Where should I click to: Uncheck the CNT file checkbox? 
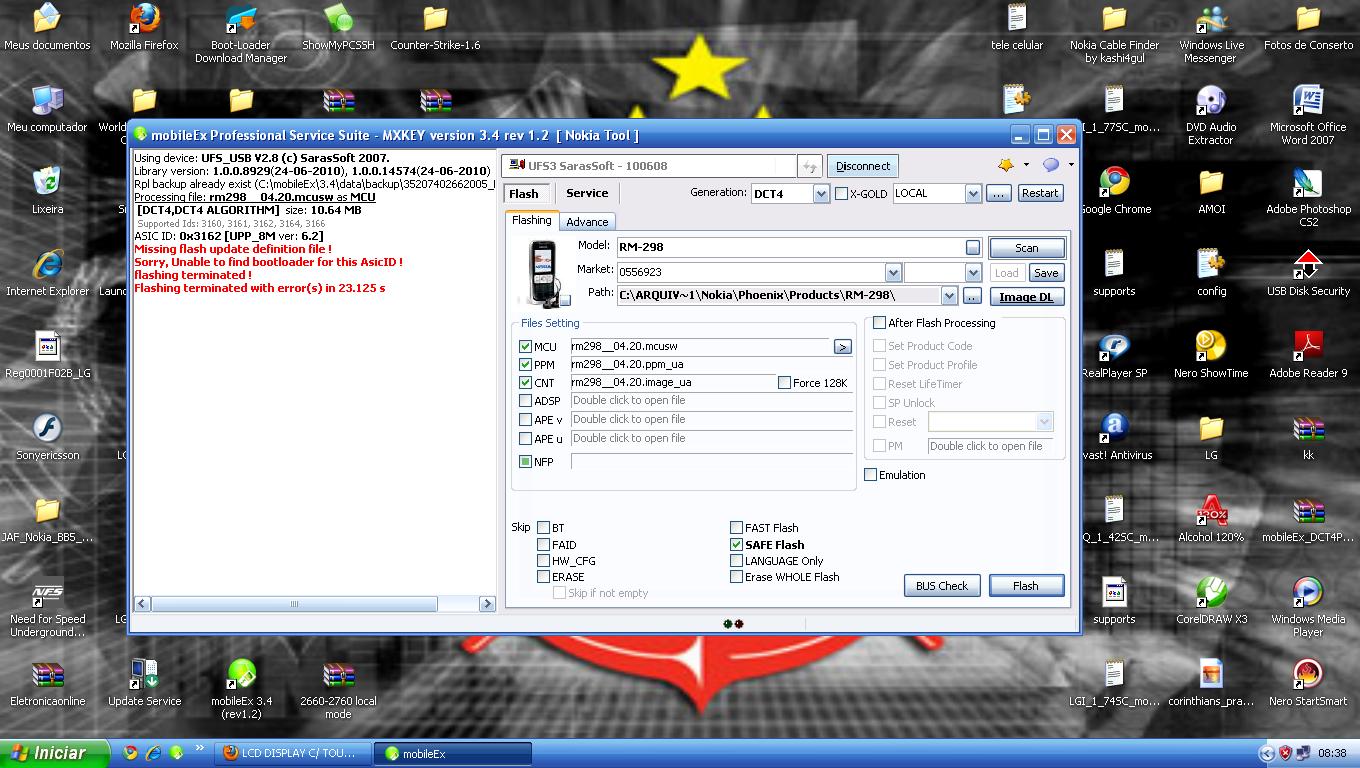pyautogui.click(x=525, y=383)
